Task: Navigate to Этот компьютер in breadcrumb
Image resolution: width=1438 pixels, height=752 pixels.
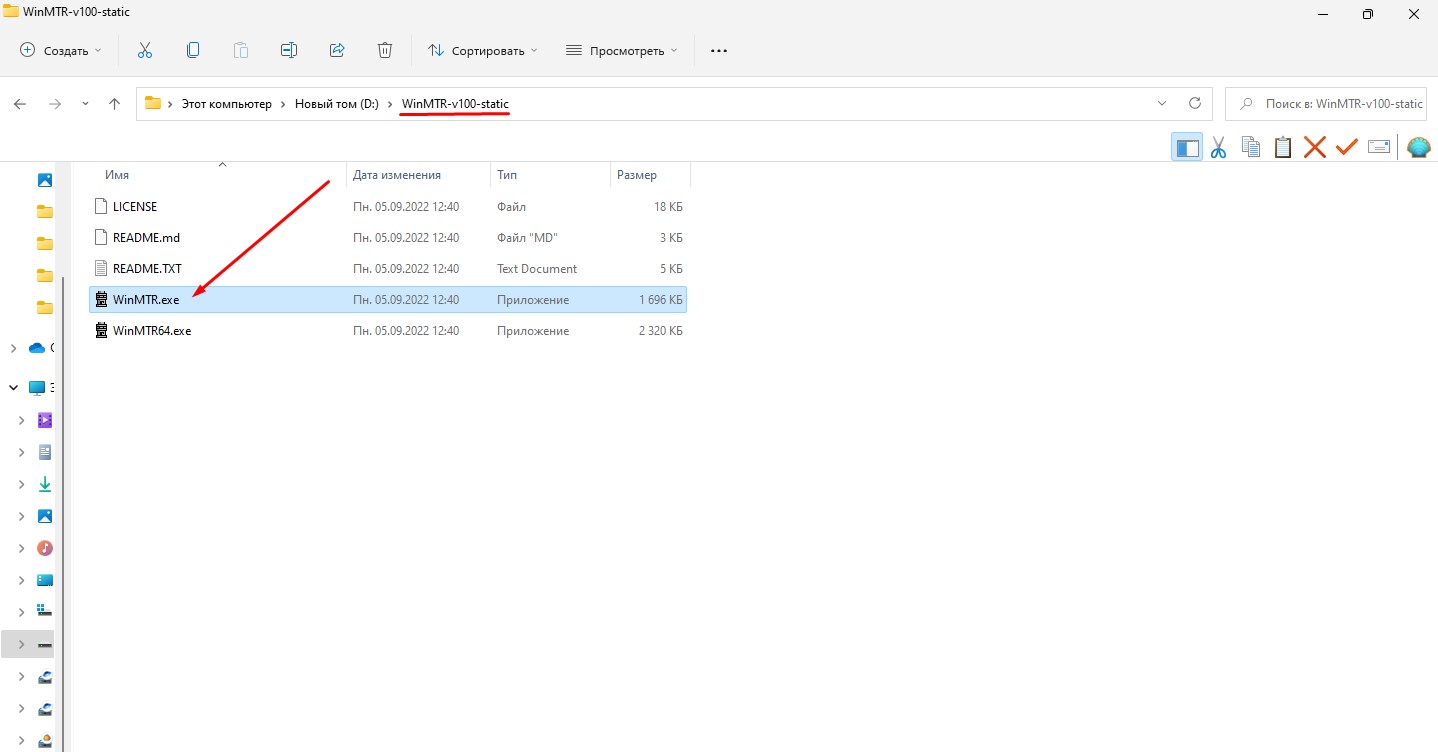Action: 226,104
